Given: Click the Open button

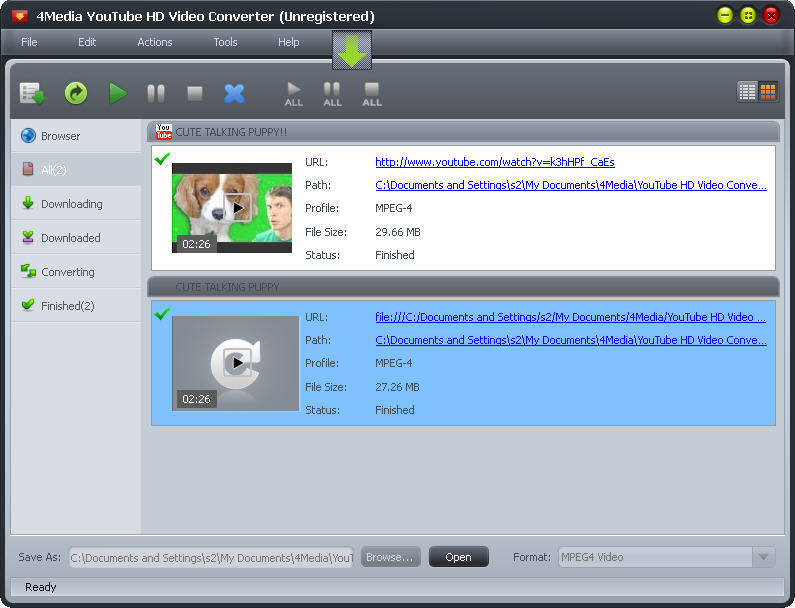Looking at the screenshot, I should coord(458,557).
